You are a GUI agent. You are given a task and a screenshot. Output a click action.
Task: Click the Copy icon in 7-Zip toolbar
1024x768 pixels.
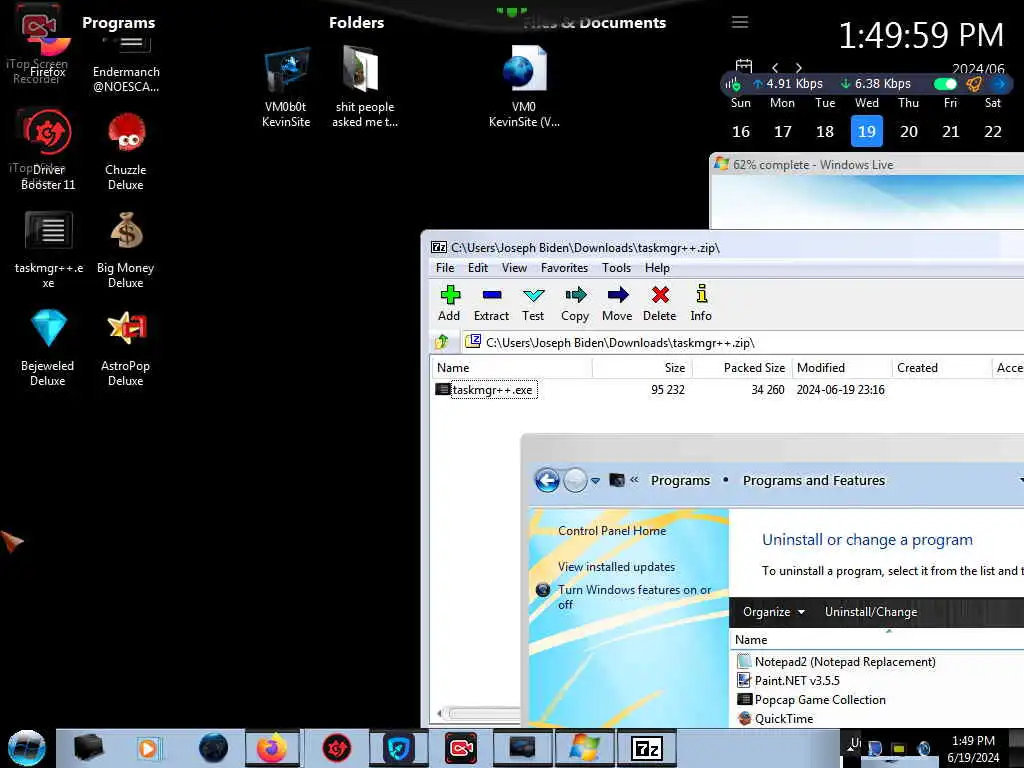point(575,303)
